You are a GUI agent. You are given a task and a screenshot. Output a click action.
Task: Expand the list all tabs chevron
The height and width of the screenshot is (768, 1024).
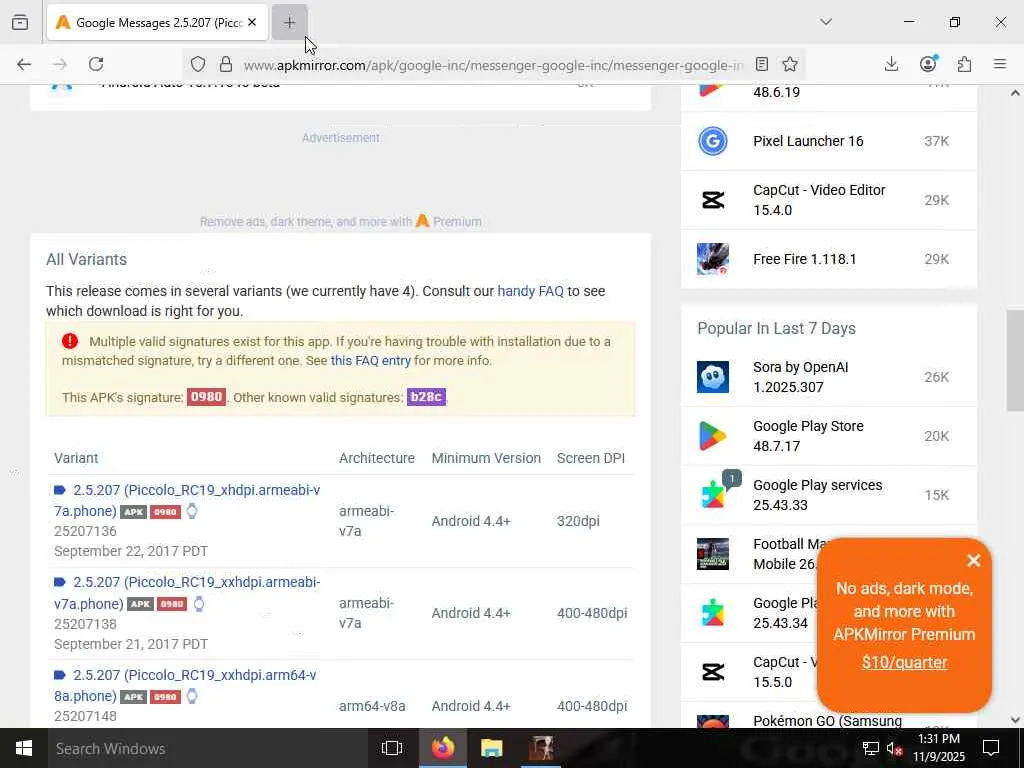click(826, 22)
